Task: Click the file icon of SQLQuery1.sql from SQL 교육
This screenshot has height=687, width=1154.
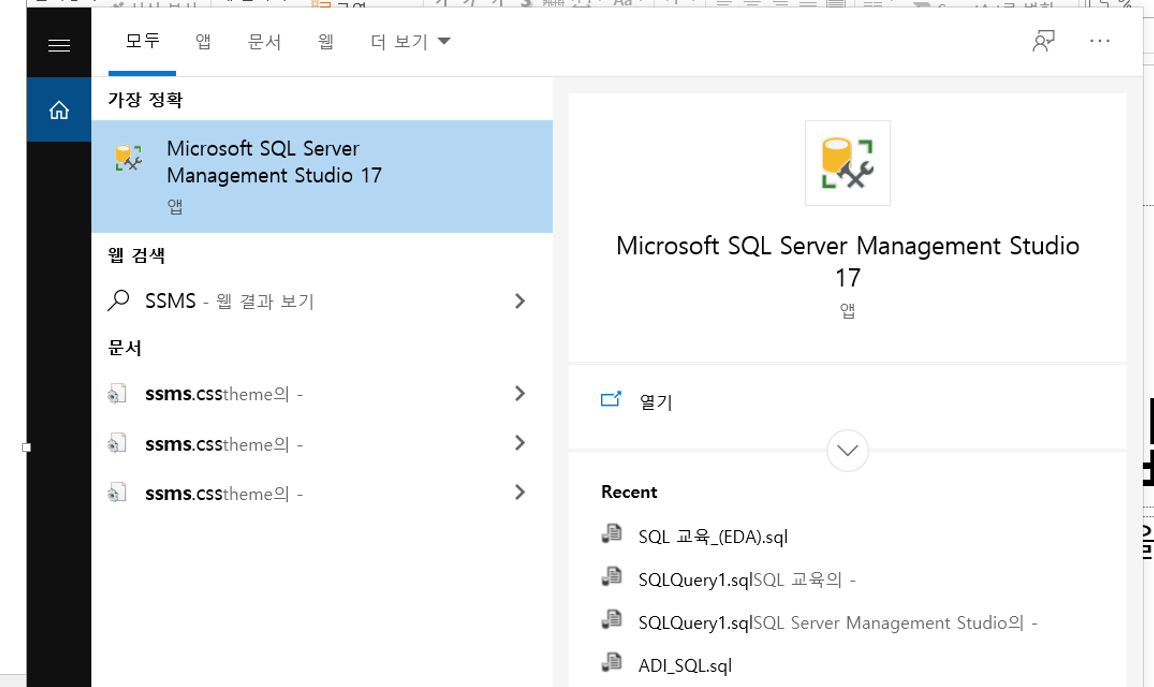Action: 612,577
